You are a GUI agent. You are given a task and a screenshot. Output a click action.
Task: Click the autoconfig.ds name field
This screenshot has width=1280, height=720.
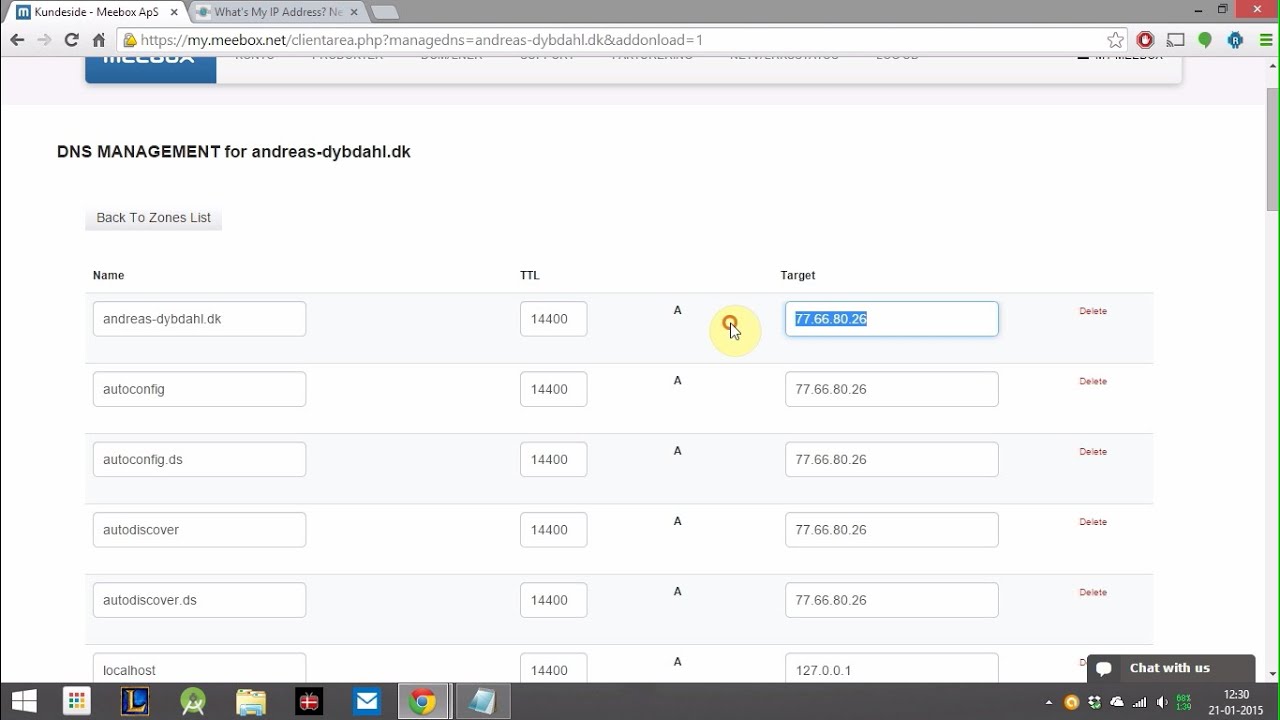coord(199,460)
